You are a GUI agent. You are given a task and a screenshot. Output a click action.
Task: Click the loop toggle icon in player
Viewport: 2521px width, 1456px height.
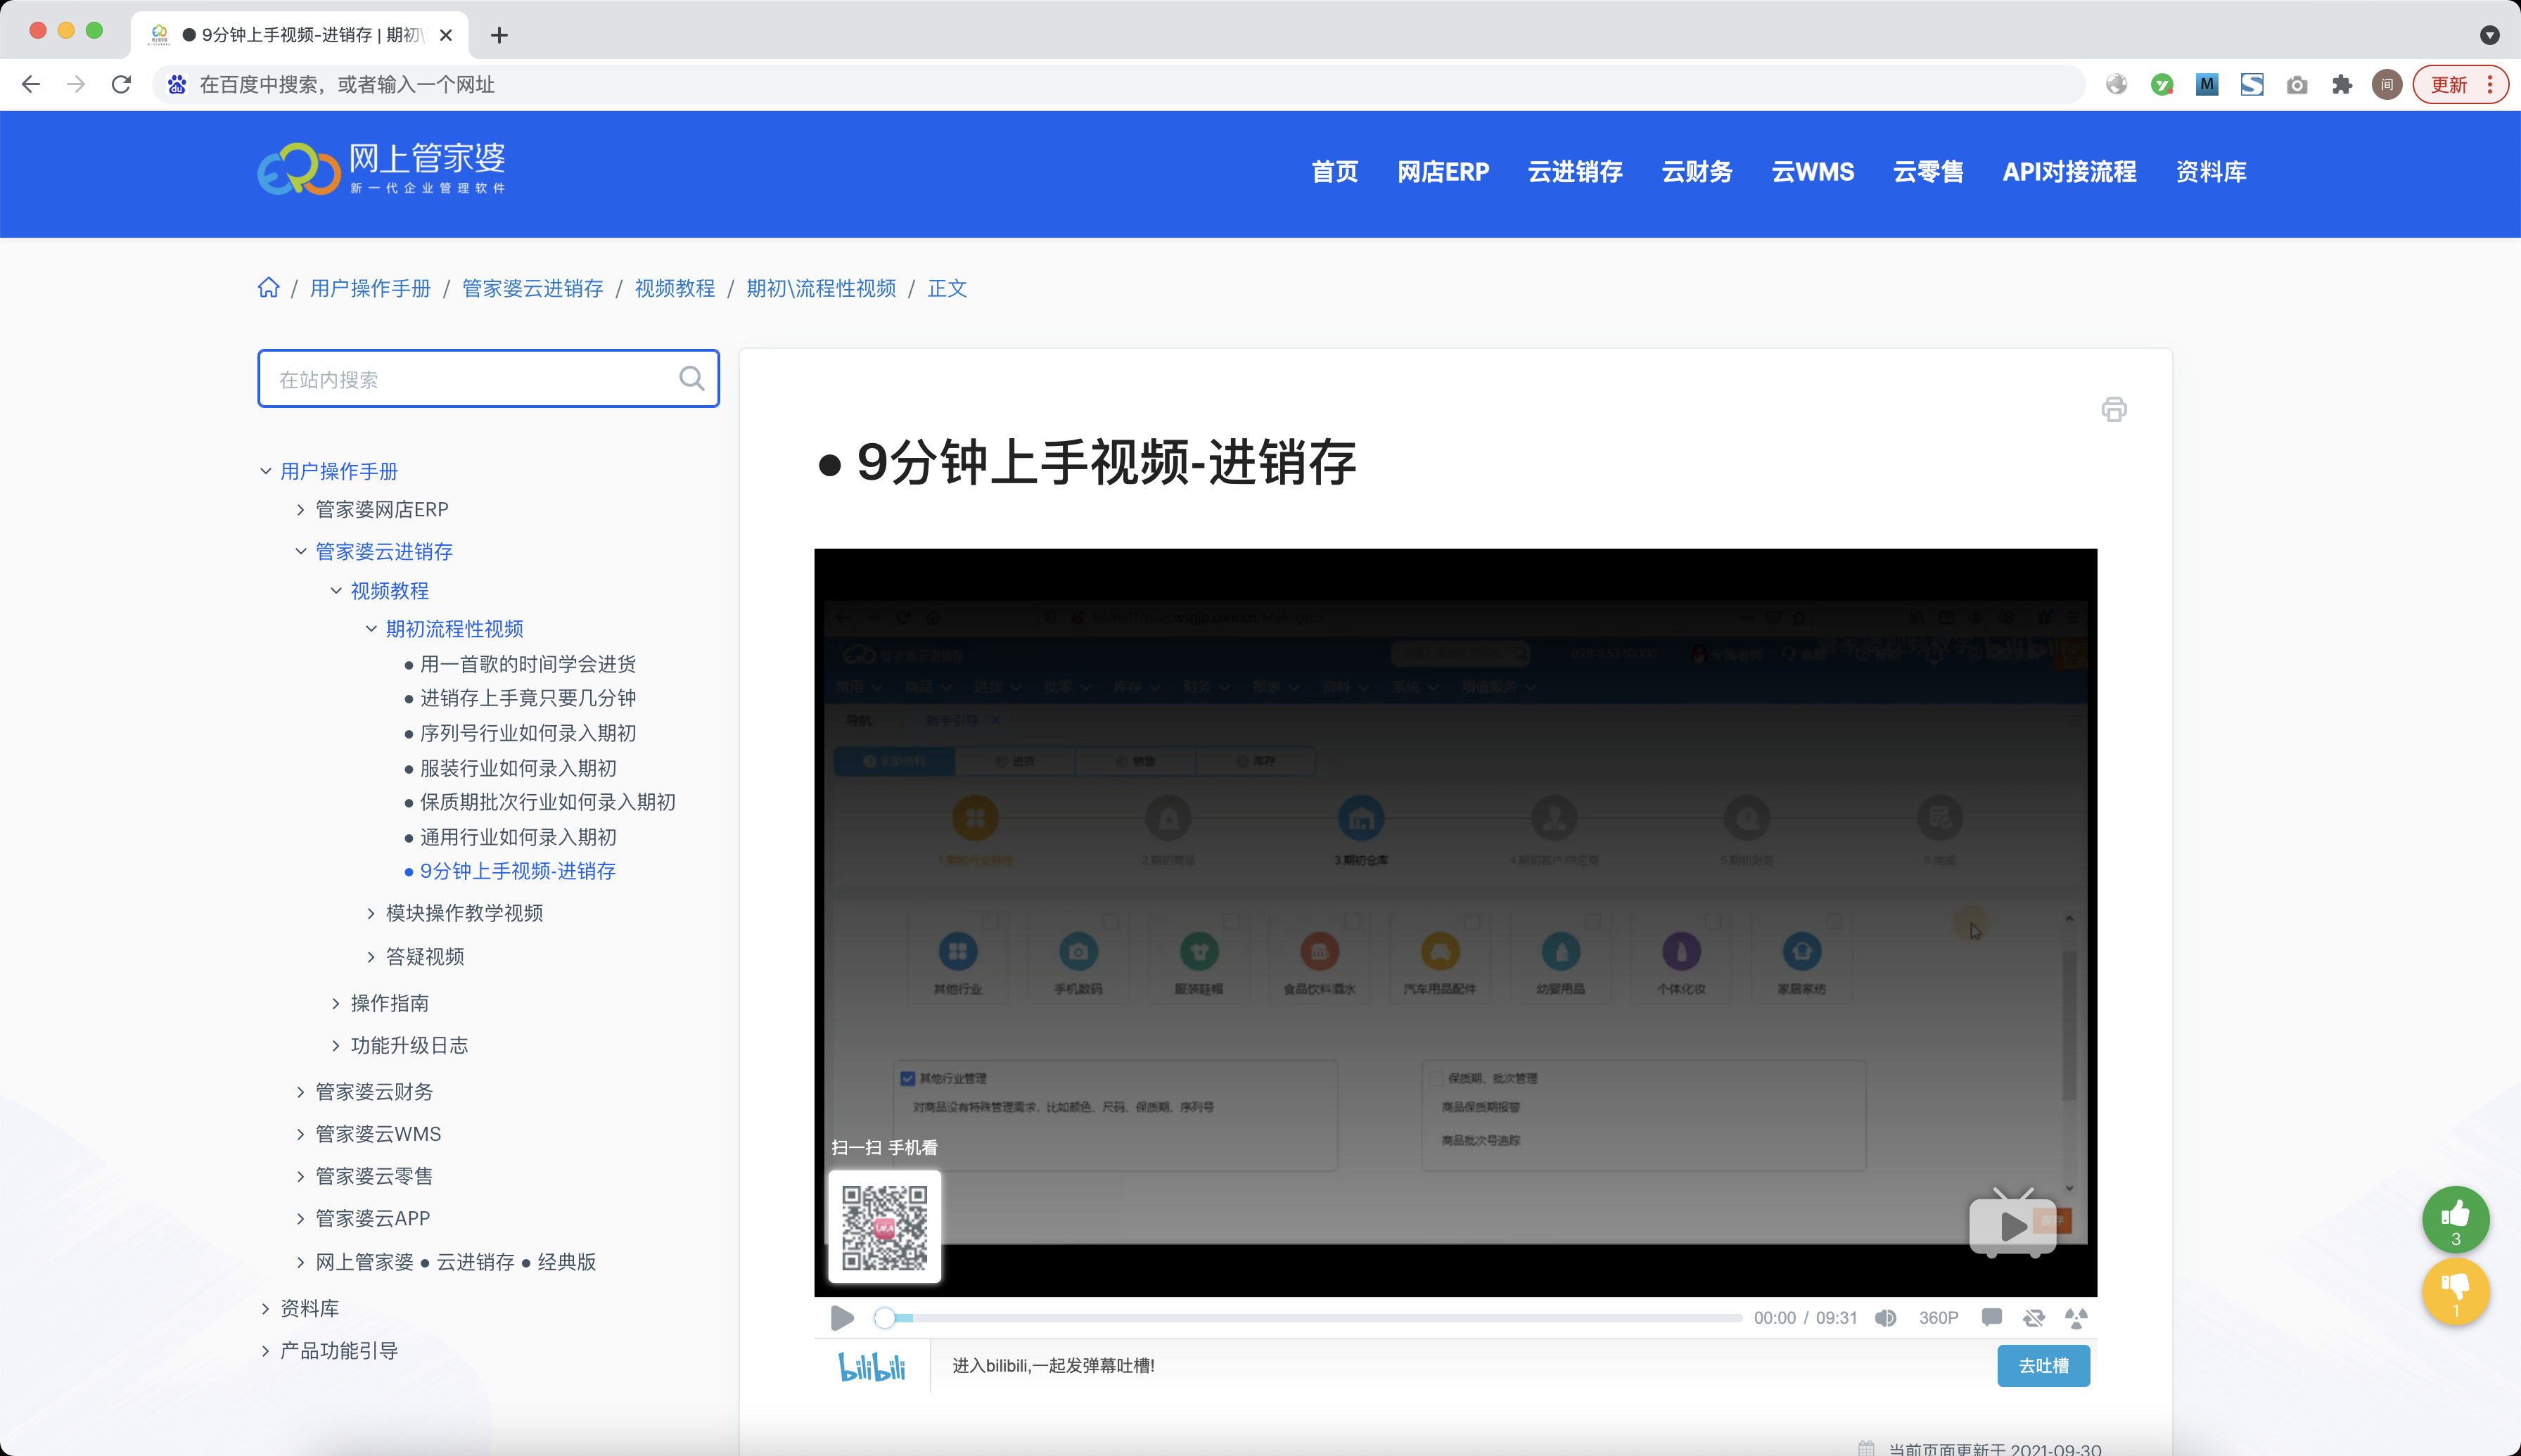(x=2033, y=1318)
